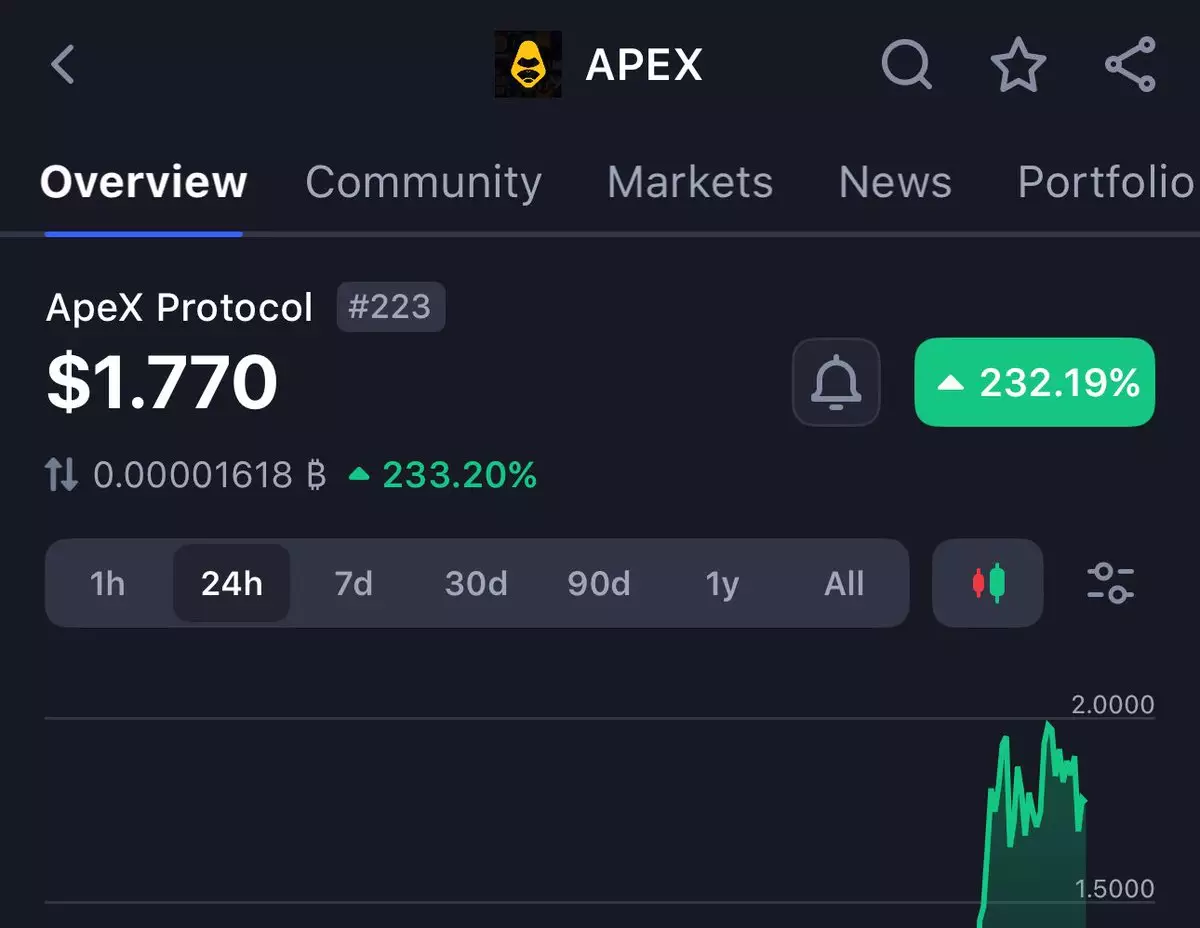1200x928 pixels.
Task: Tap the green 232.19% change button
Action: pyautogui.click(x=1035, y=383)
